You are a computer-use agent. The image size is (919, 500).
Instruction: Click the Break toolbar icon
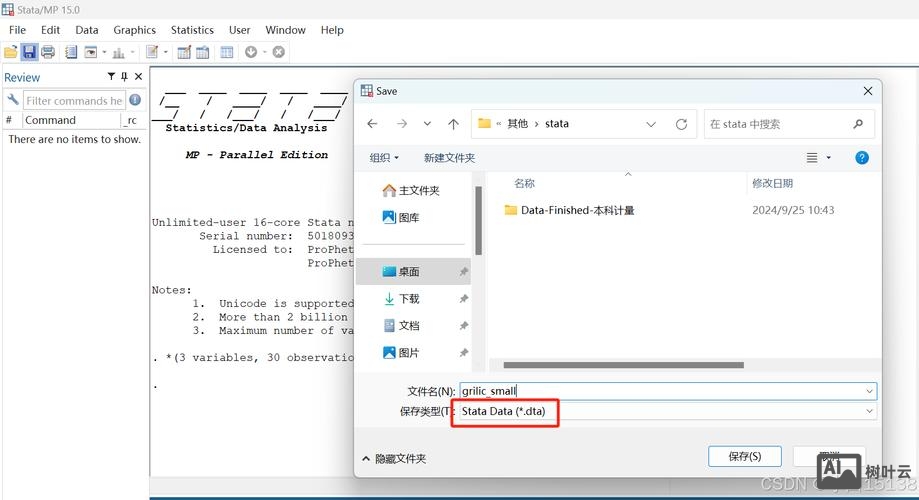(279, 52)
